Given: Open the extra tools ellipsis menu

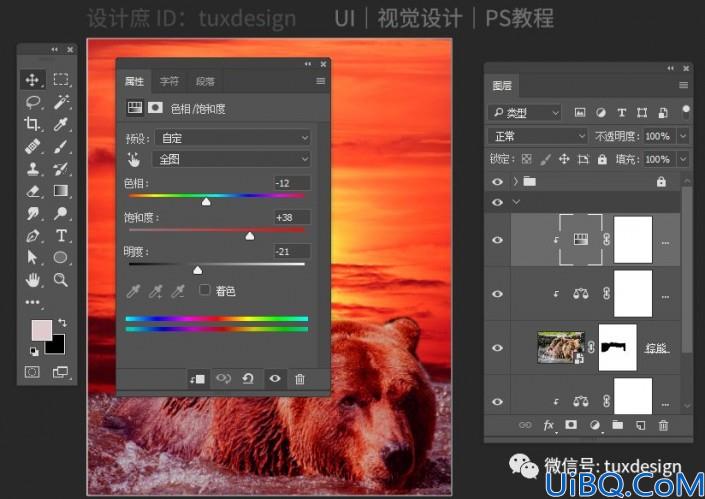Looking at the screenshot, I should point(32,302).
